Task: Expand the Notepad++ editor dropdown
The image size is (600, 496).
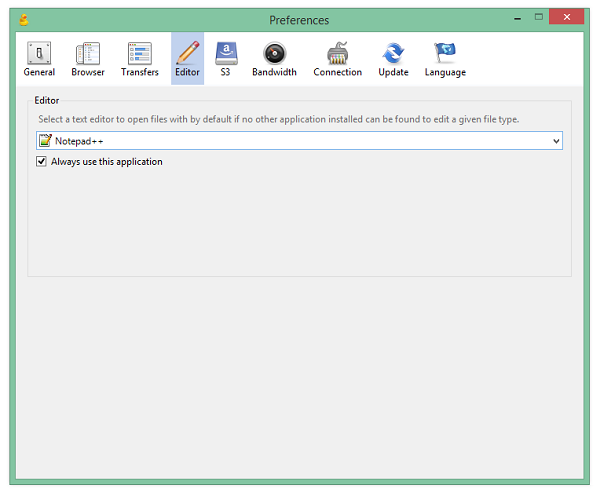Action: click(x=556, y=141)
